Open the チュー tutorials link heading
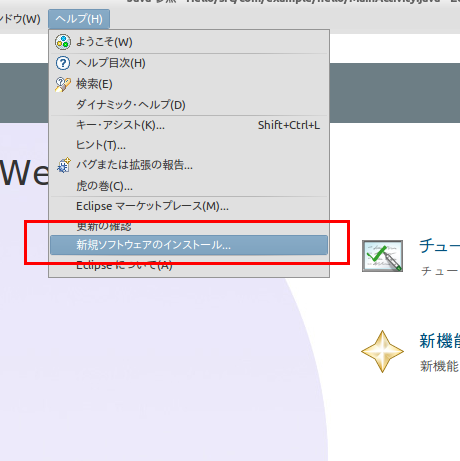This screenshot has width=460, height=461. (439, 246)
